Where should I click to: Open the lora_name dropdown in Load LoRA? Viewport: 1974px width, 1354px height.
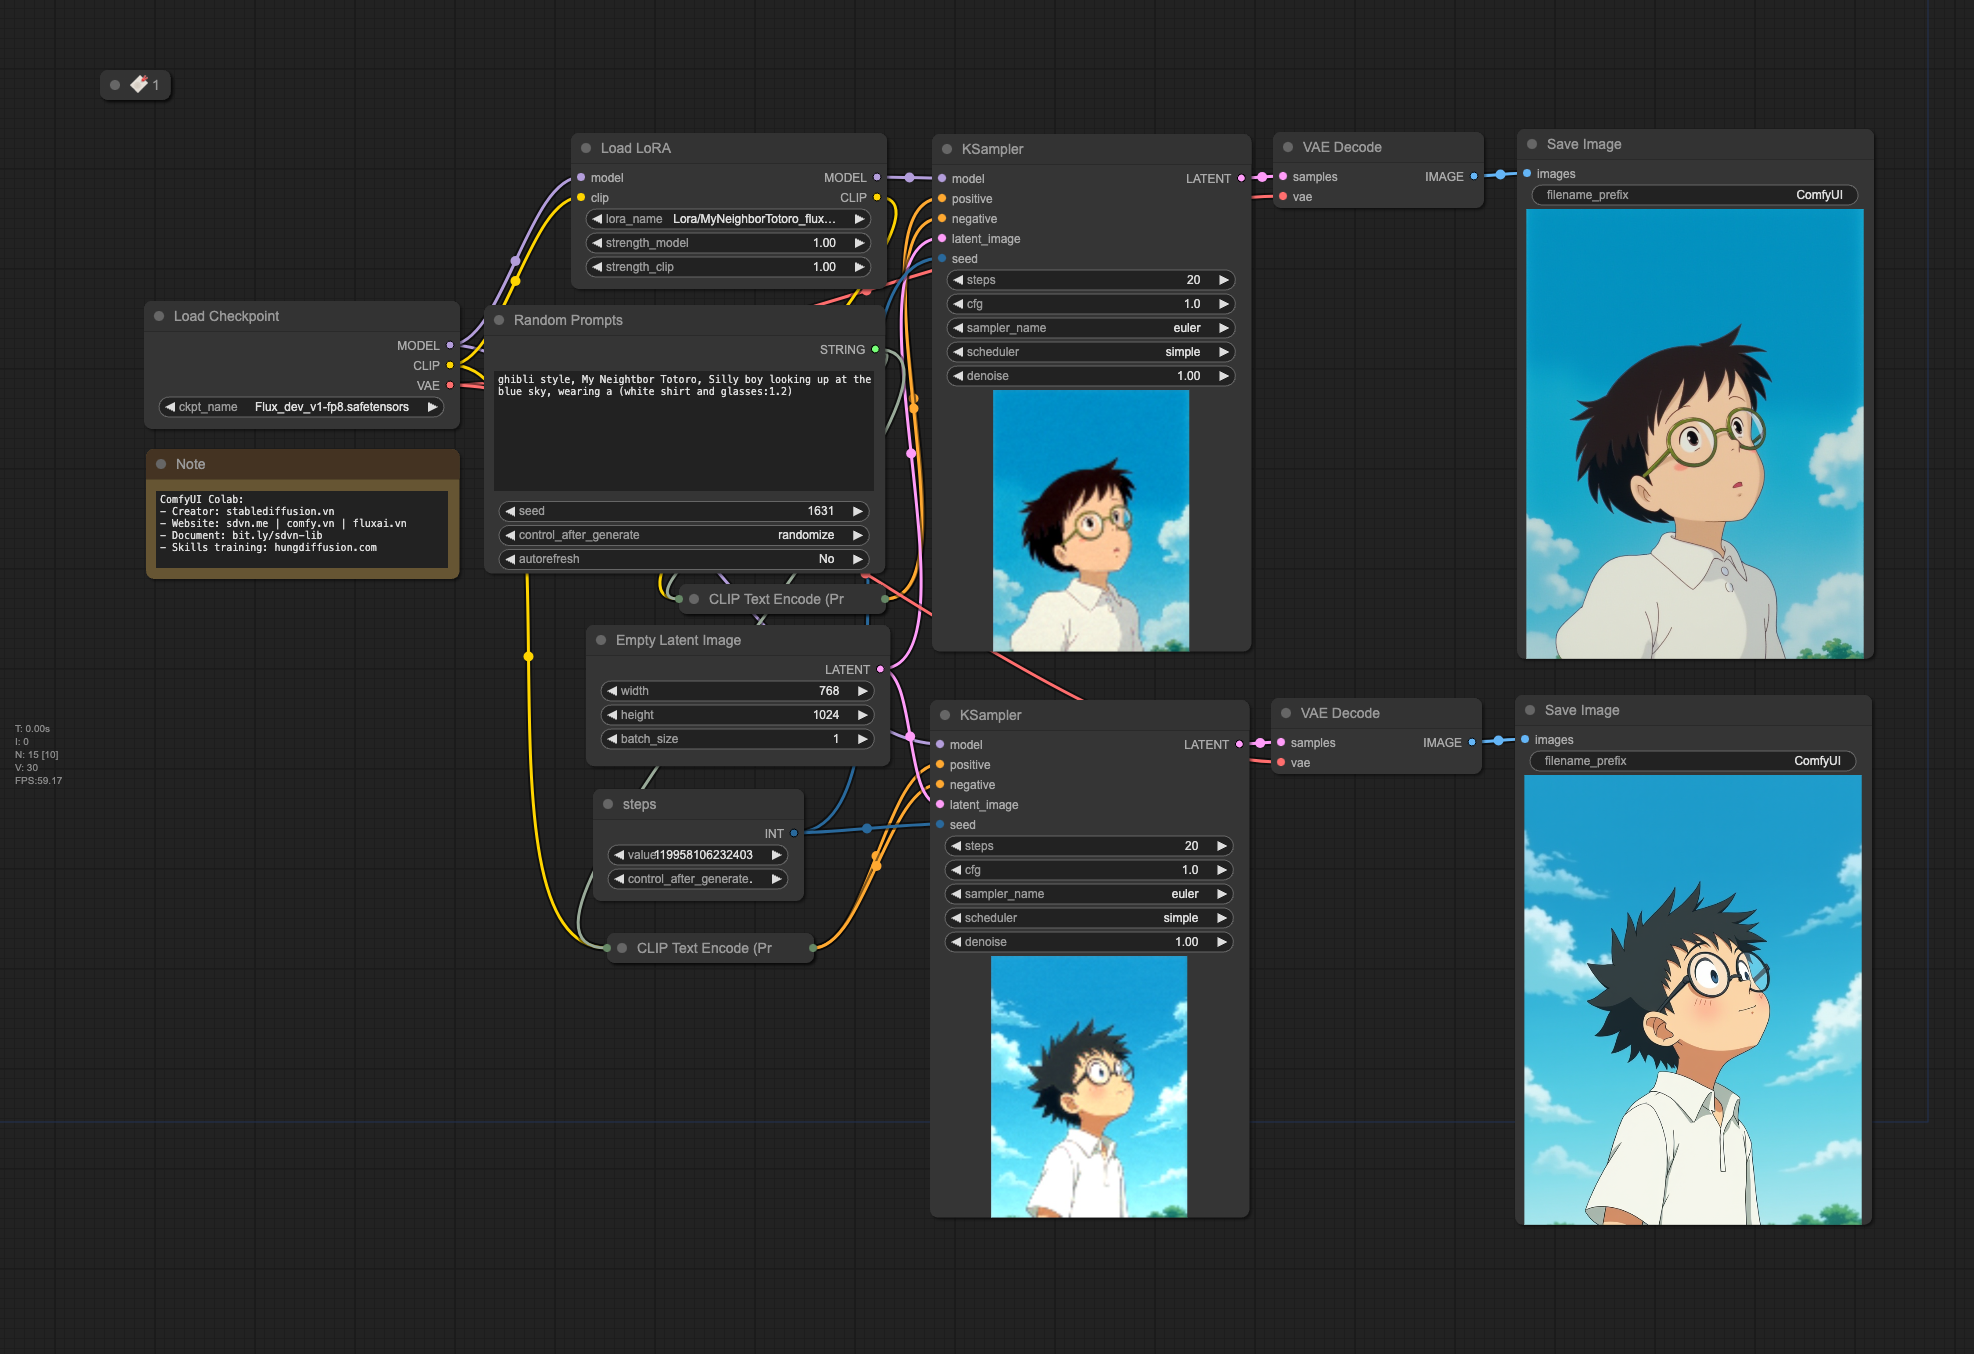[727, 219]
